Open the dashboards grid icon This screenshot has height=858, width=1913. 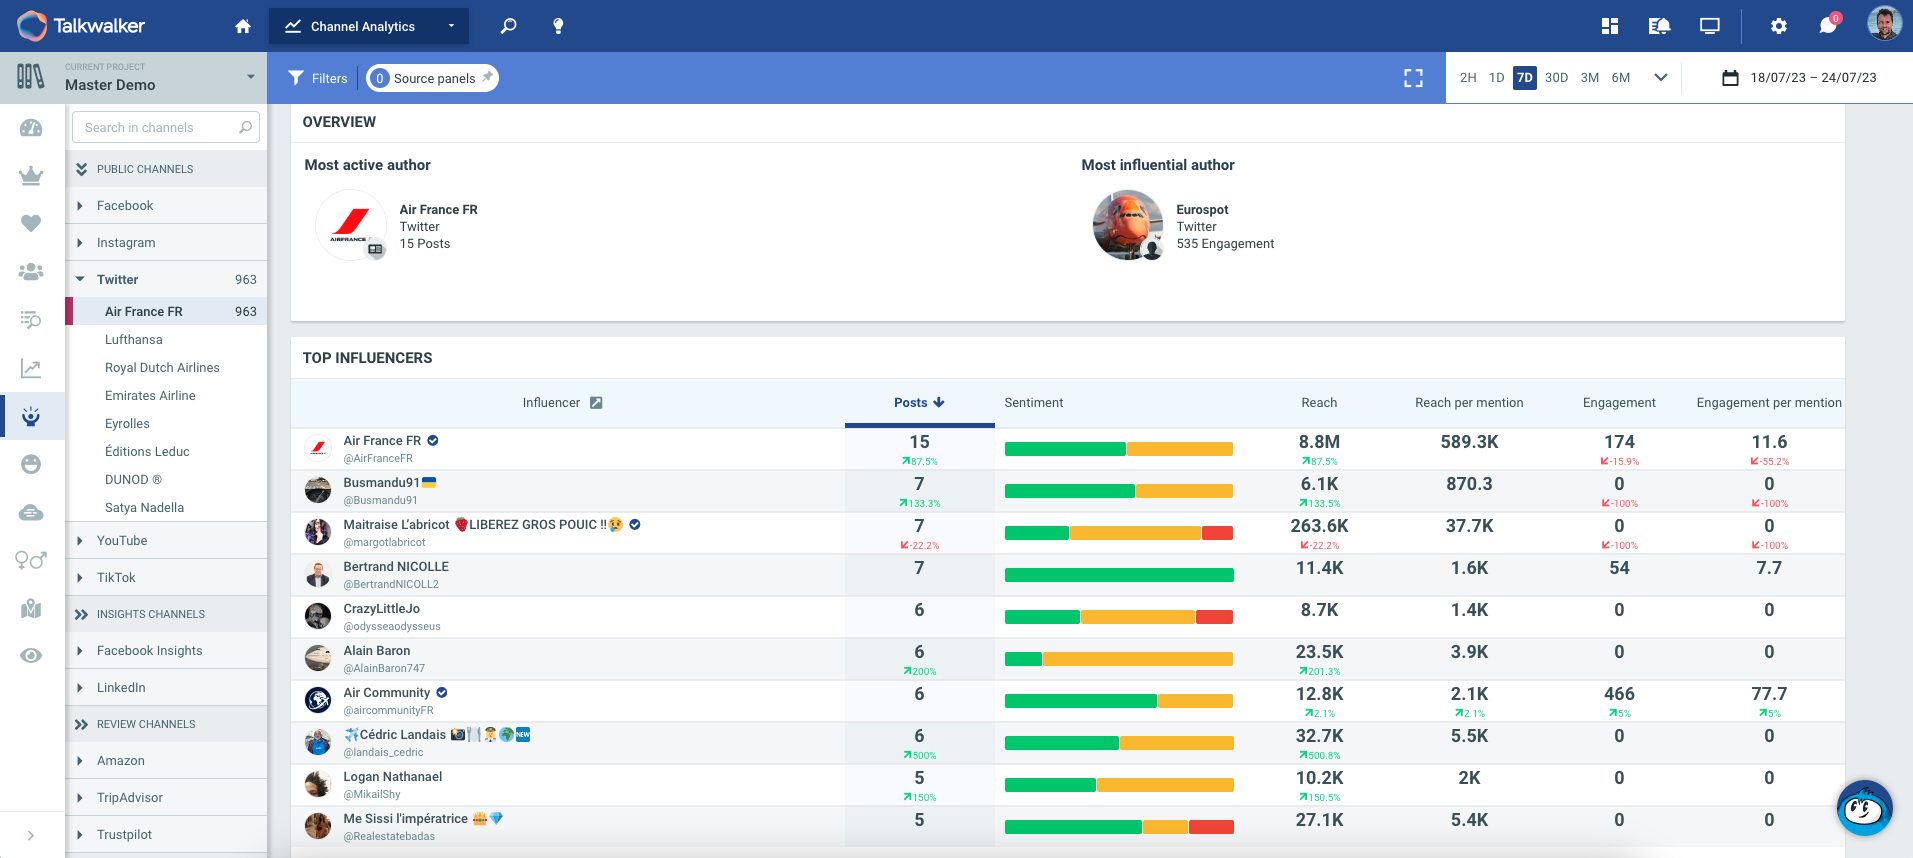[1610, 26]
